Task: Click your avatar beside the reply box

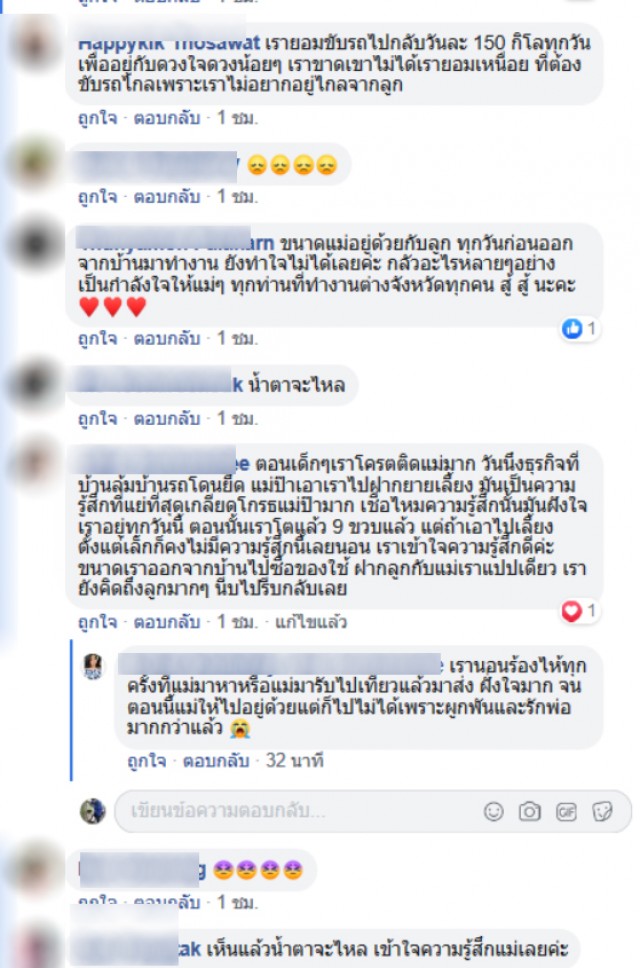Action: tap(93, 811)
